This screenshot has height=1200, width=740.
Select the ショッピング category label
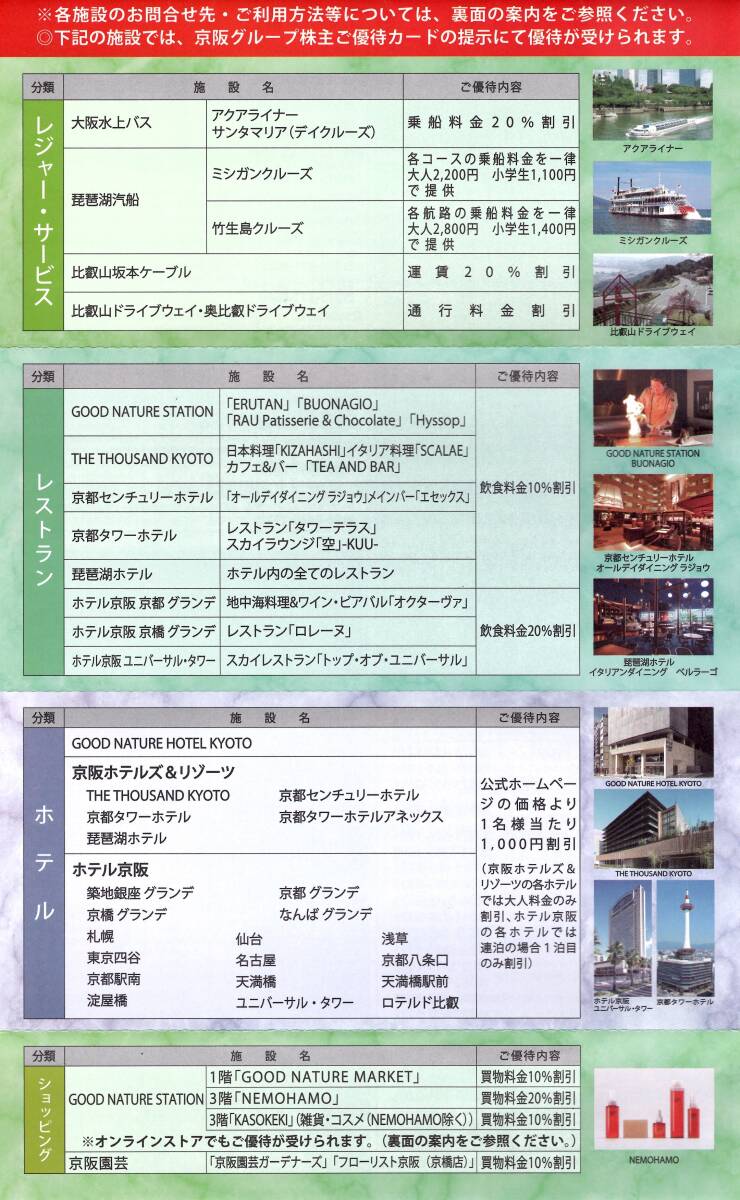click(43, 1119)
